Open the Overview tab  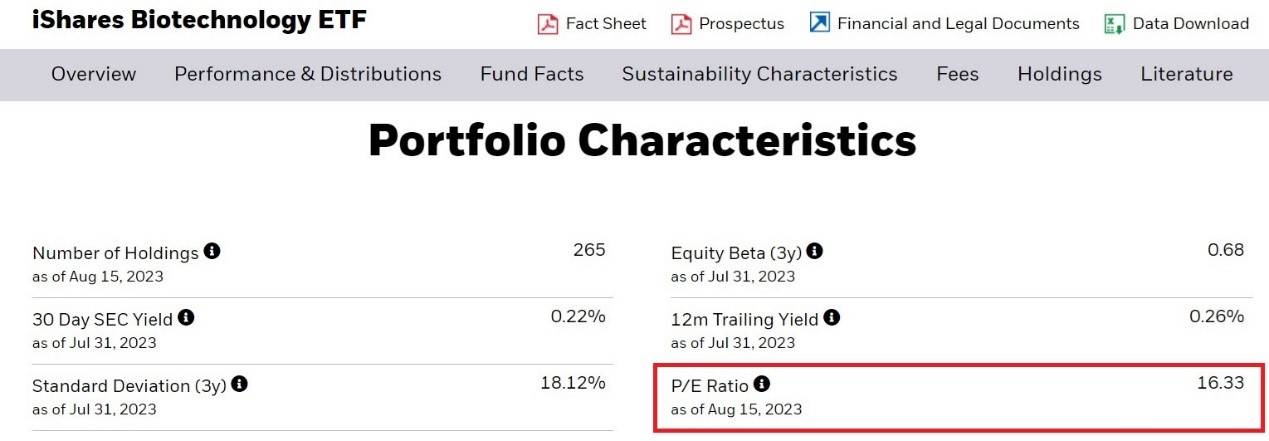[93, 74]
